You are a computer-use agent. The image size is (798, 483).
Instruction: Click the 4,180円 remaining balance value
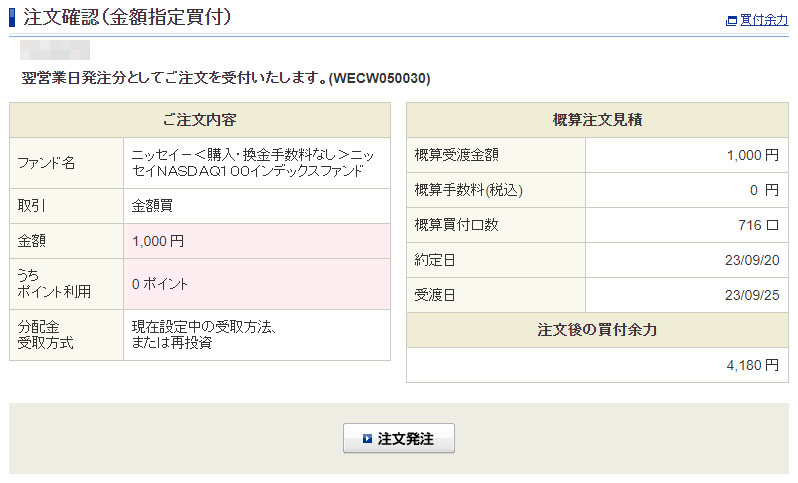(x=752, y=365)
